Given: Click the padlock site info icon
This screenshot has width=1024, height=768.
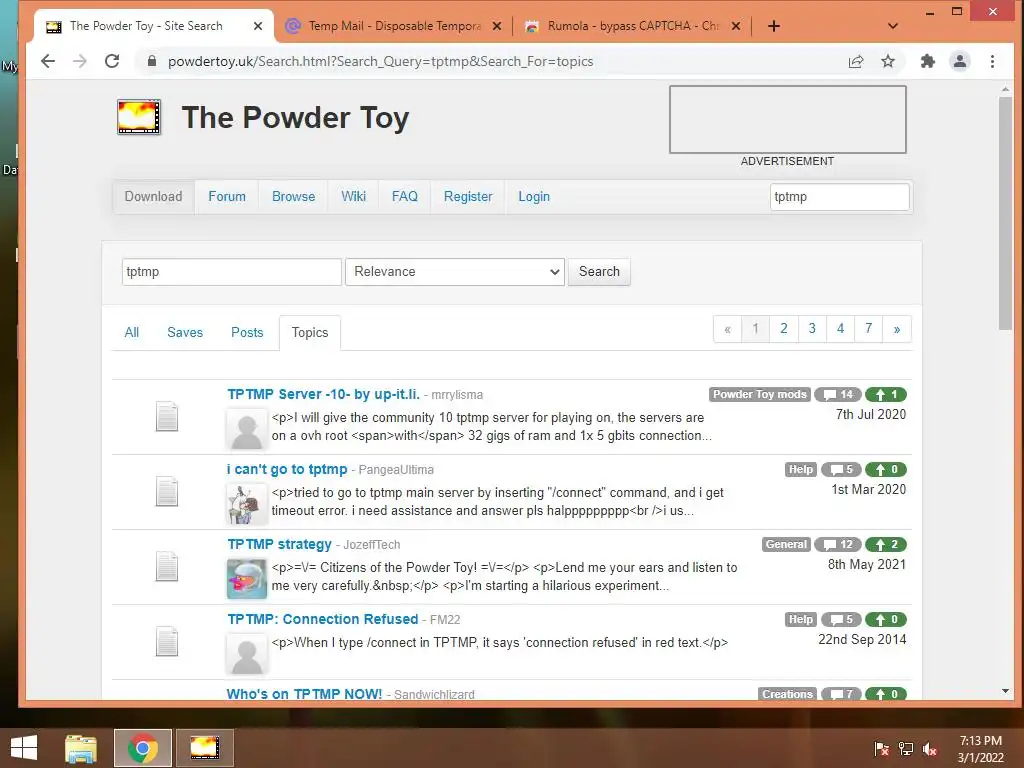Looking at the screenshot, I should coord(152,61).
